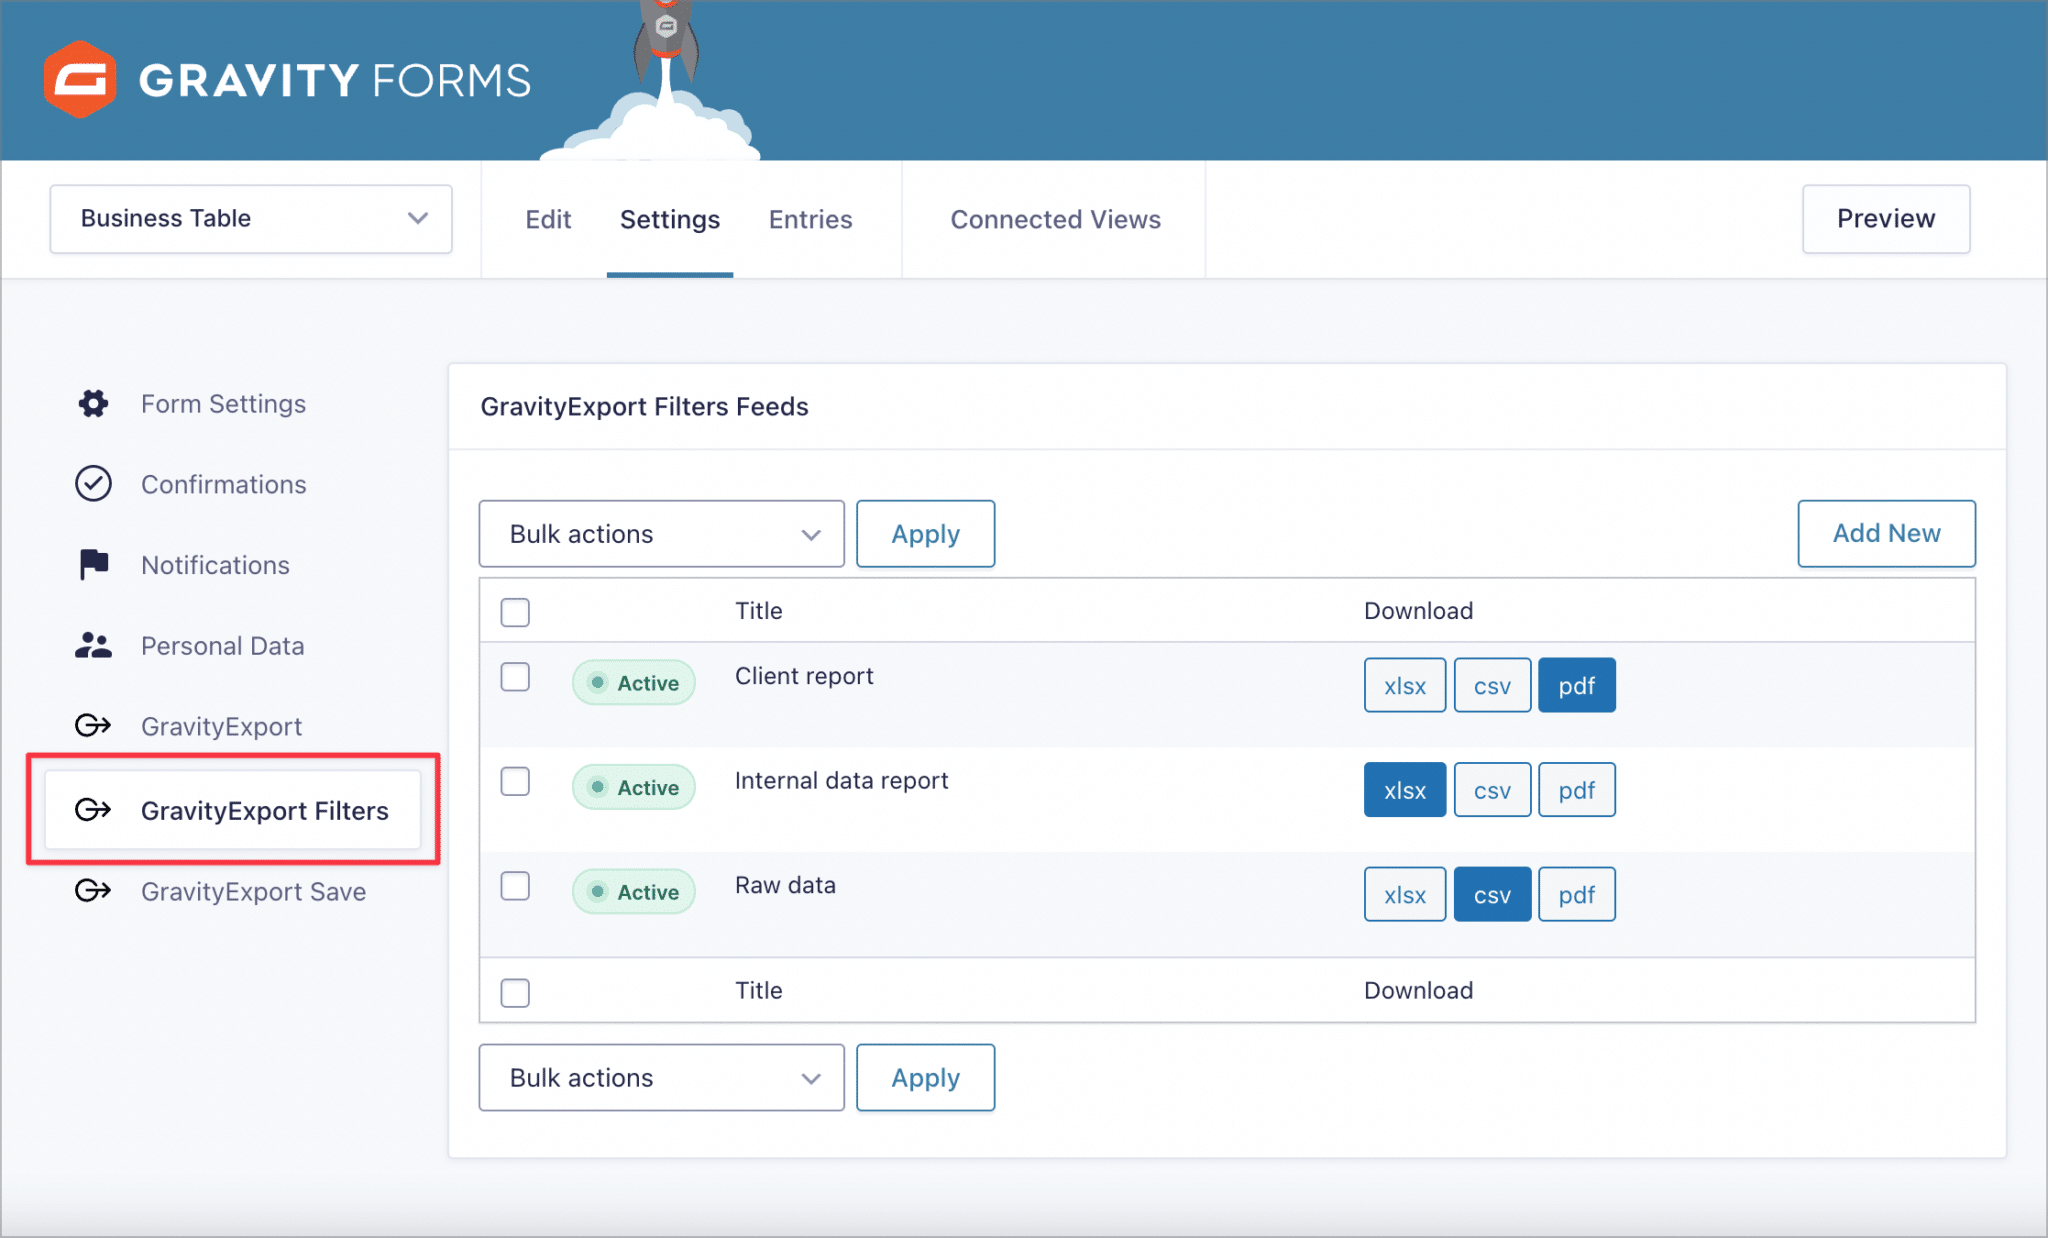The width and height of the screenshot is (2048, 1238).
Task: Go to Notifications settings
Action: click(215, 565)
